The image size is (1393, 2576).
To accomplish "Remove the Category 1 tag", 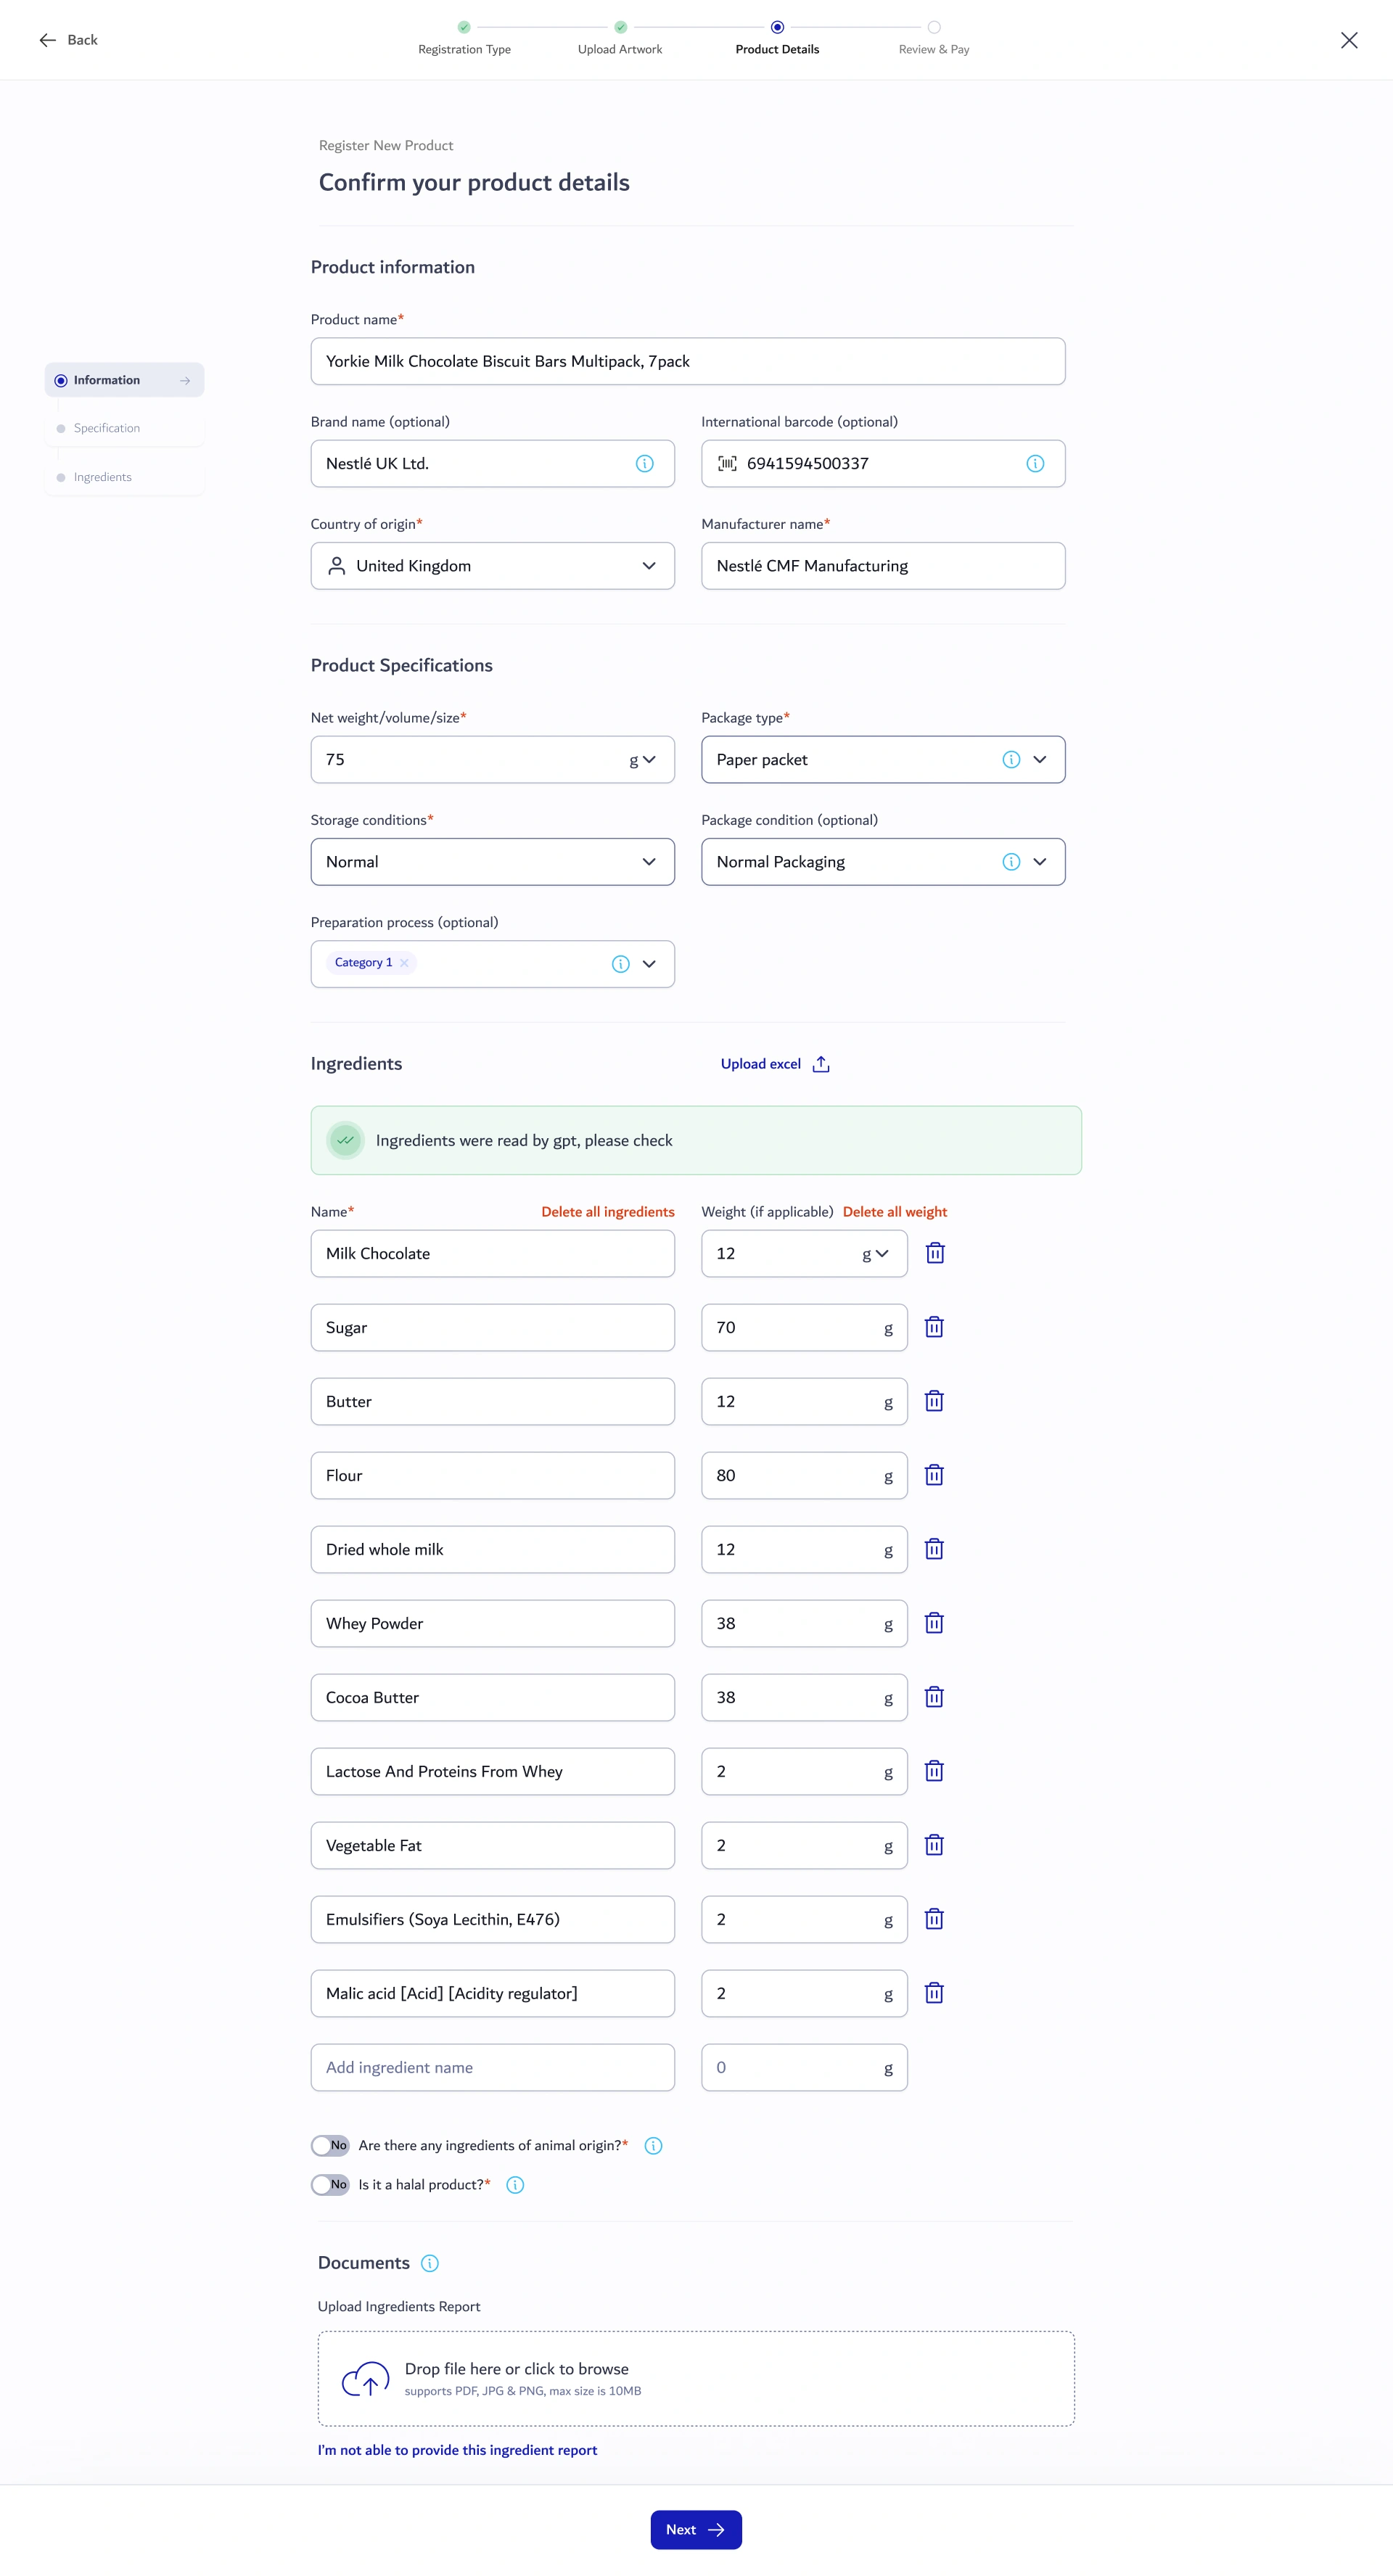I will pos(404,963).
